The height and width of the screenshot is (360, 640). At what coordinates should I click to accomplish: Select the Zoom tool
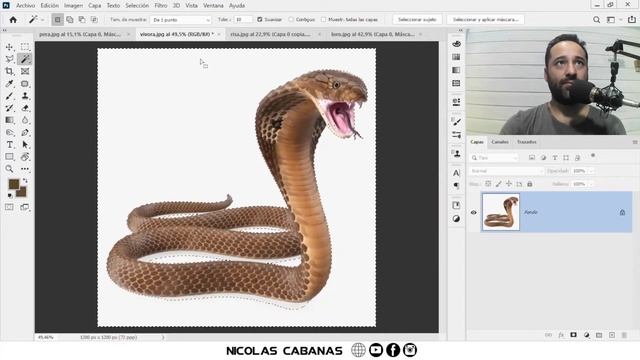point(9,169)
